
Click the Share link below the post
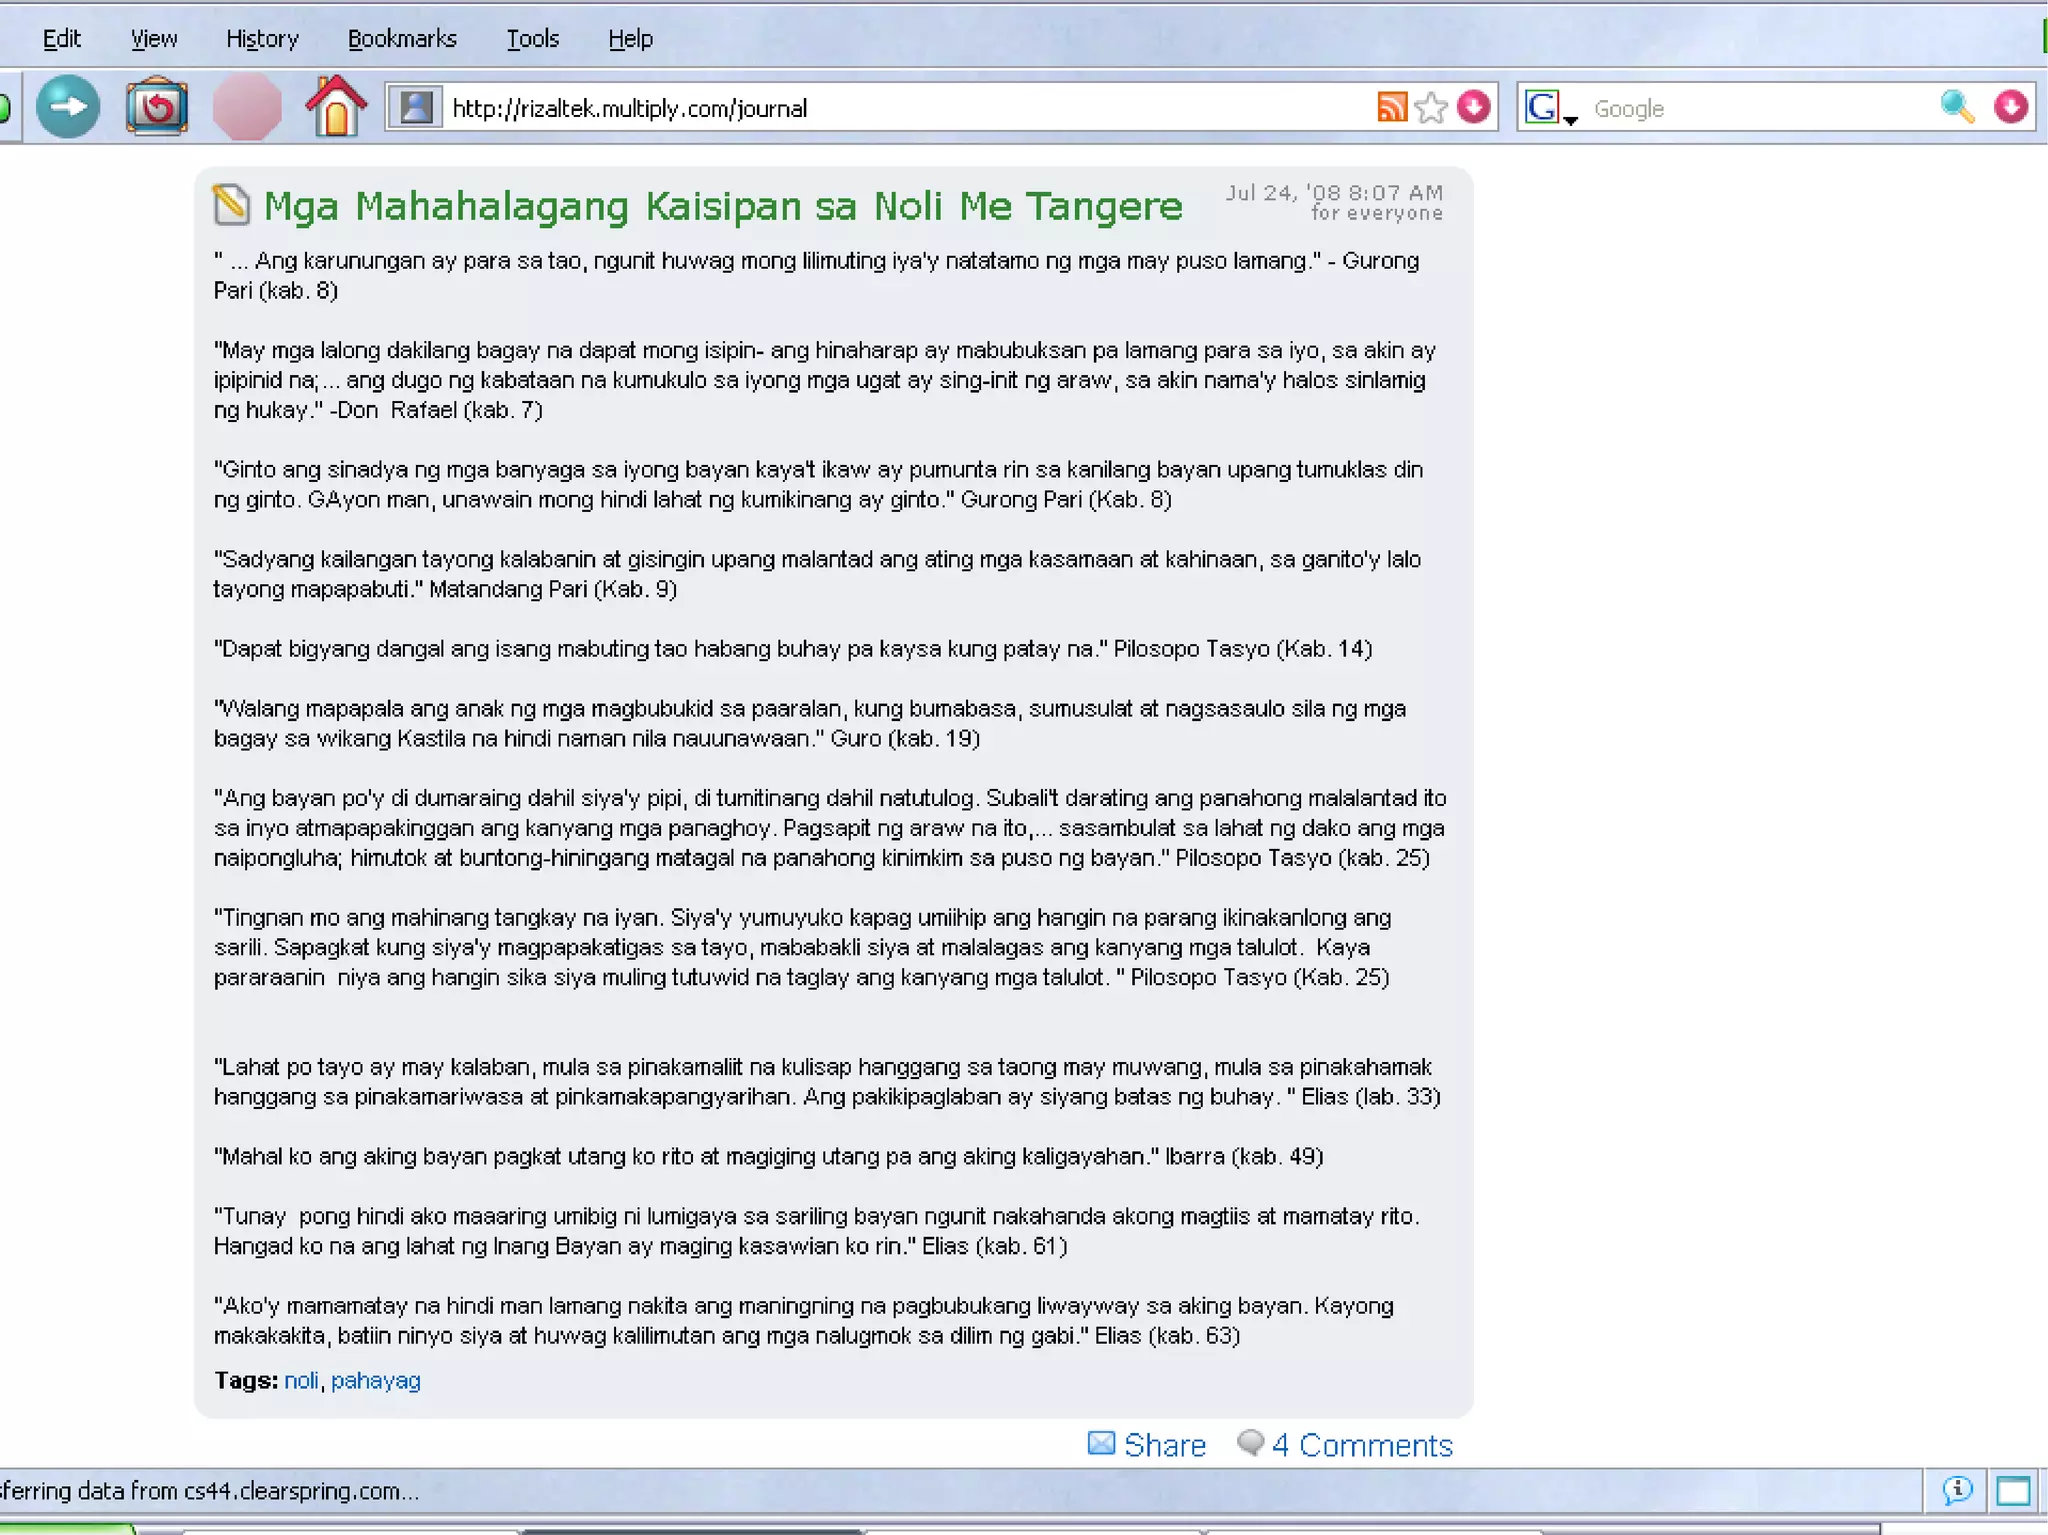pyautogui.click(x=1164, y=1445)
